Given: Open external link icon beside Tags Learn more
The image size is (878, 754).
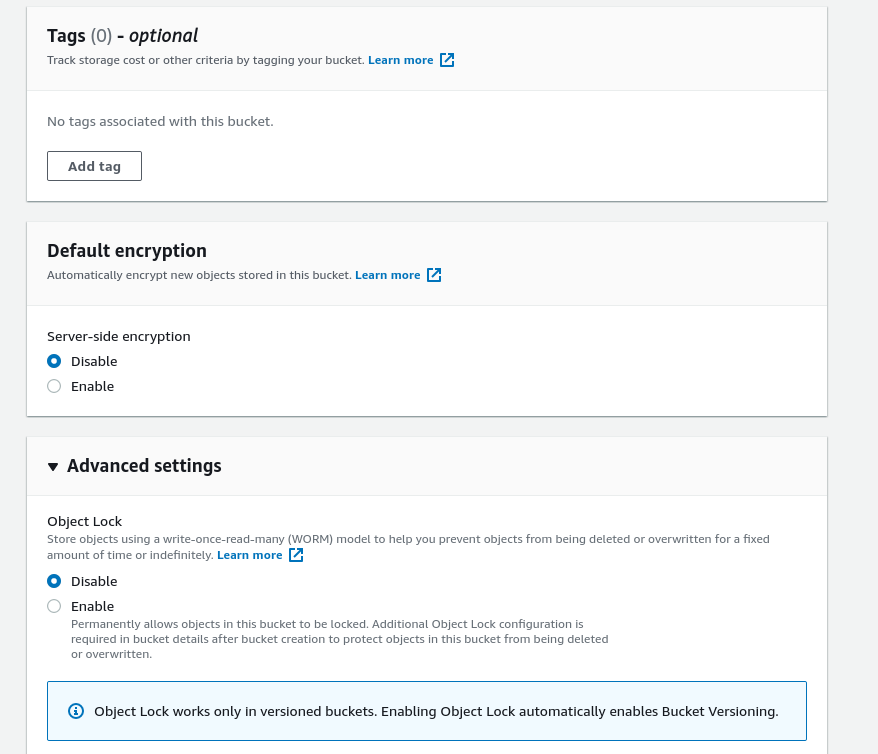Looking at the screenshot, I should click(x=447, y=60).
